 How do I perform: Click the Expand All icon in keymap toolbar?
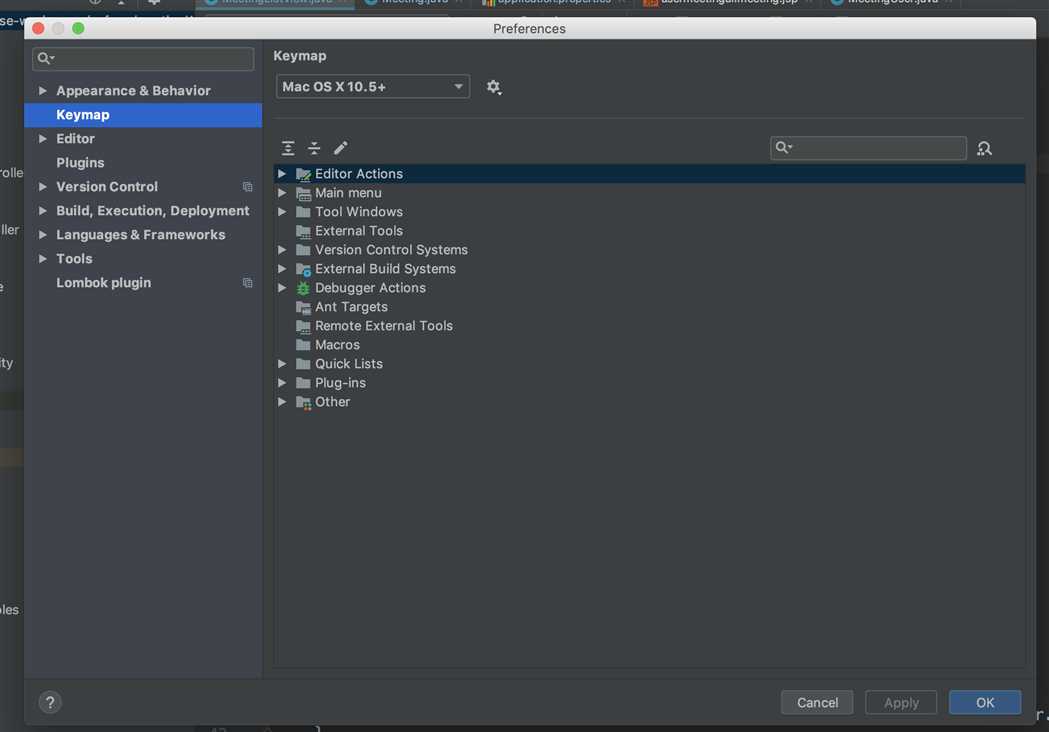(288, 148)
